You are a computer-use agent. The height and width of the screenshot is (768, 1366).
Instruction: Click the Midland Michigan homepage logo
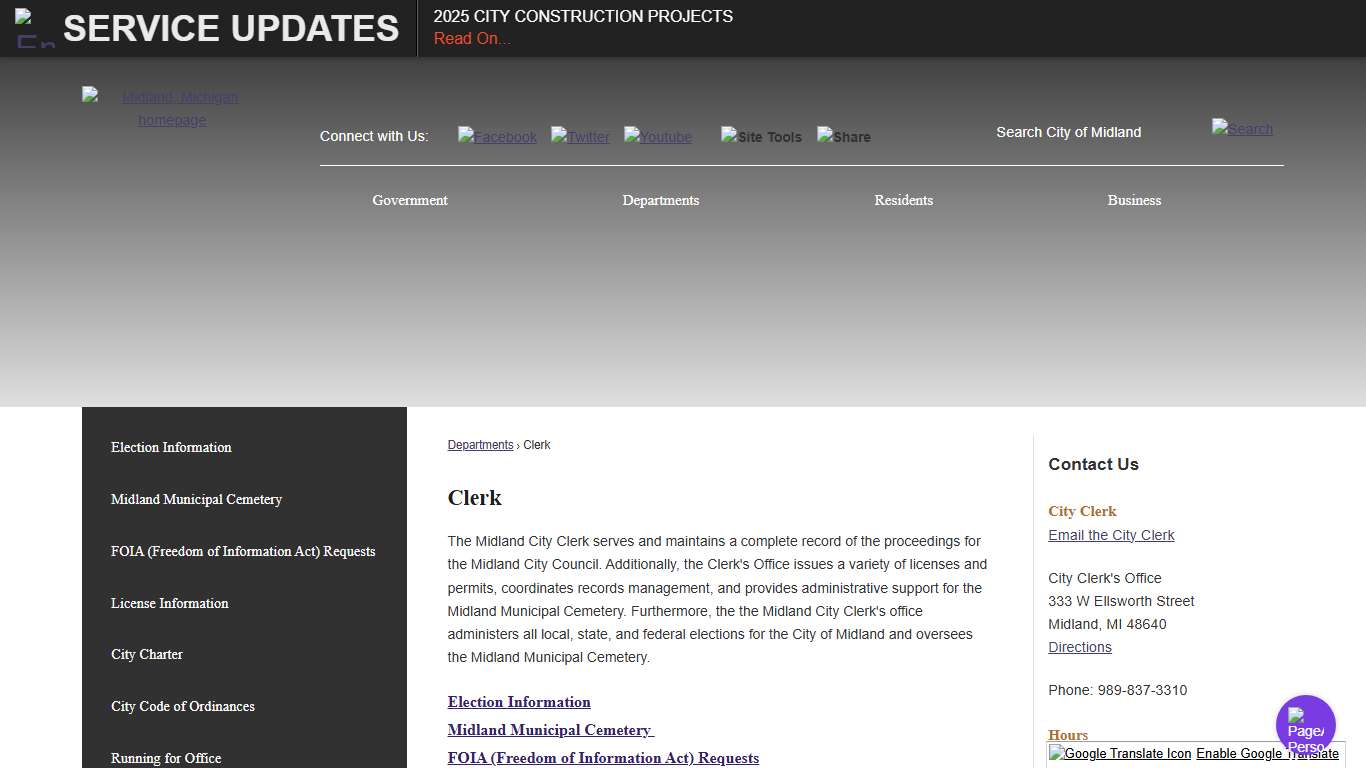coord(171,108)
